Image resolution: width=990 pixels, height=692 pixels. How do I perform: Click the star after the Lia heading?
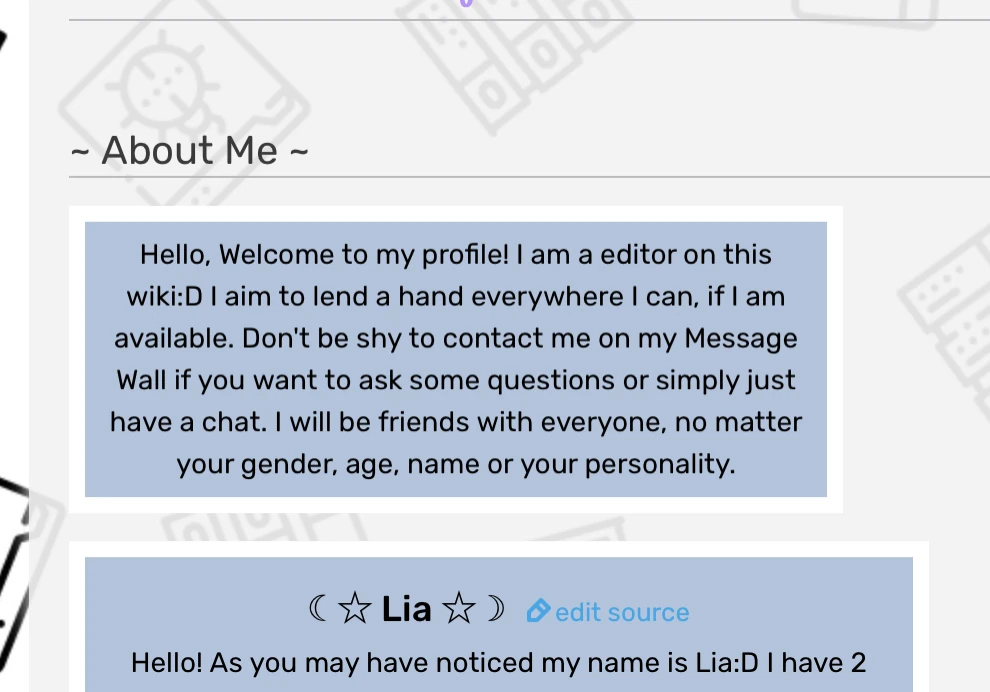[x=458, y=609]
